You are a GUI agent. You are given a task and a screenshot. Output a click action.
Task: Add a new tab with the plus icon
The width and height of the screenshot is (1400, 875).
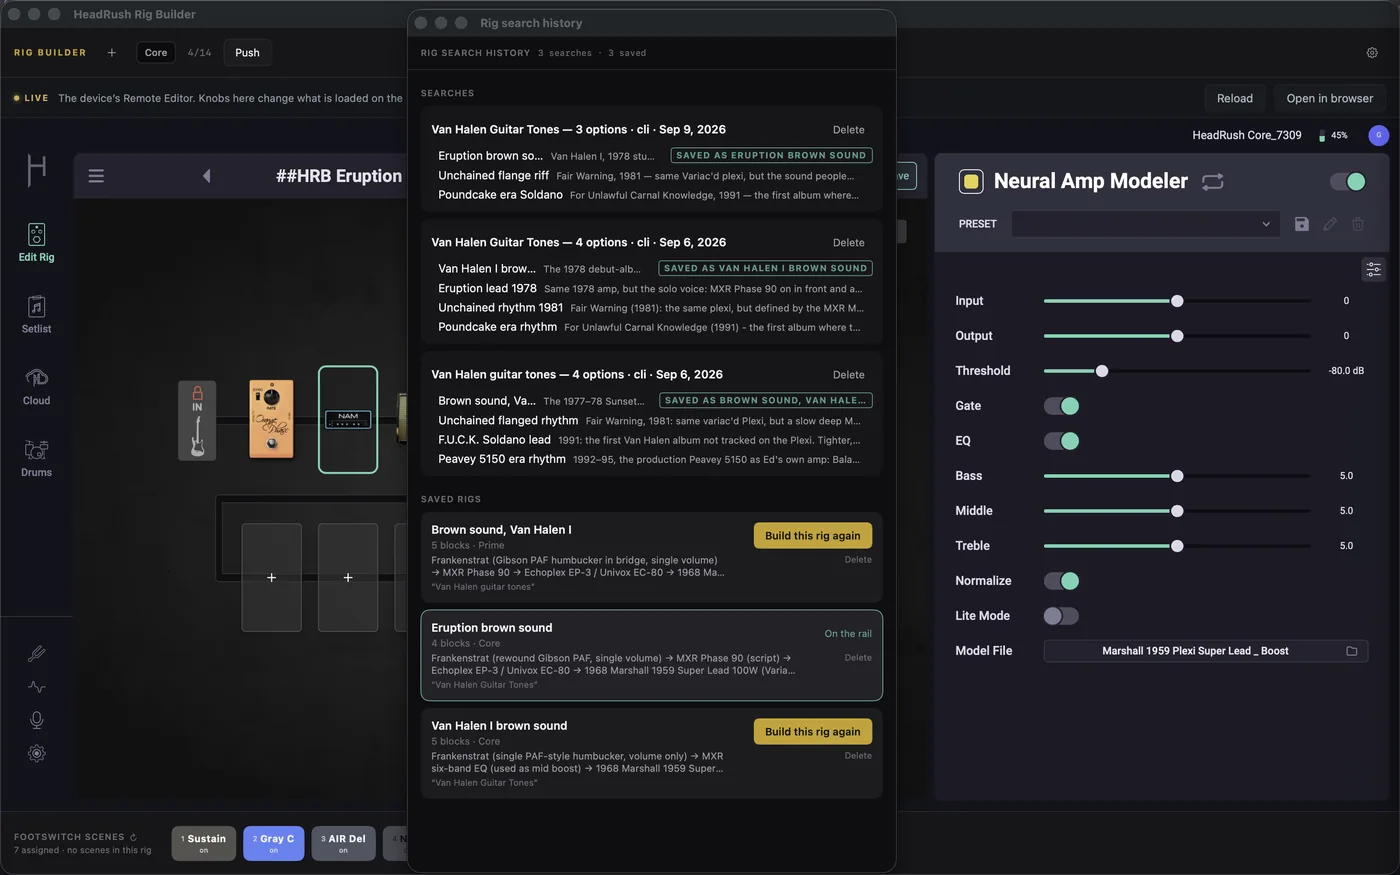click(111, 53)
